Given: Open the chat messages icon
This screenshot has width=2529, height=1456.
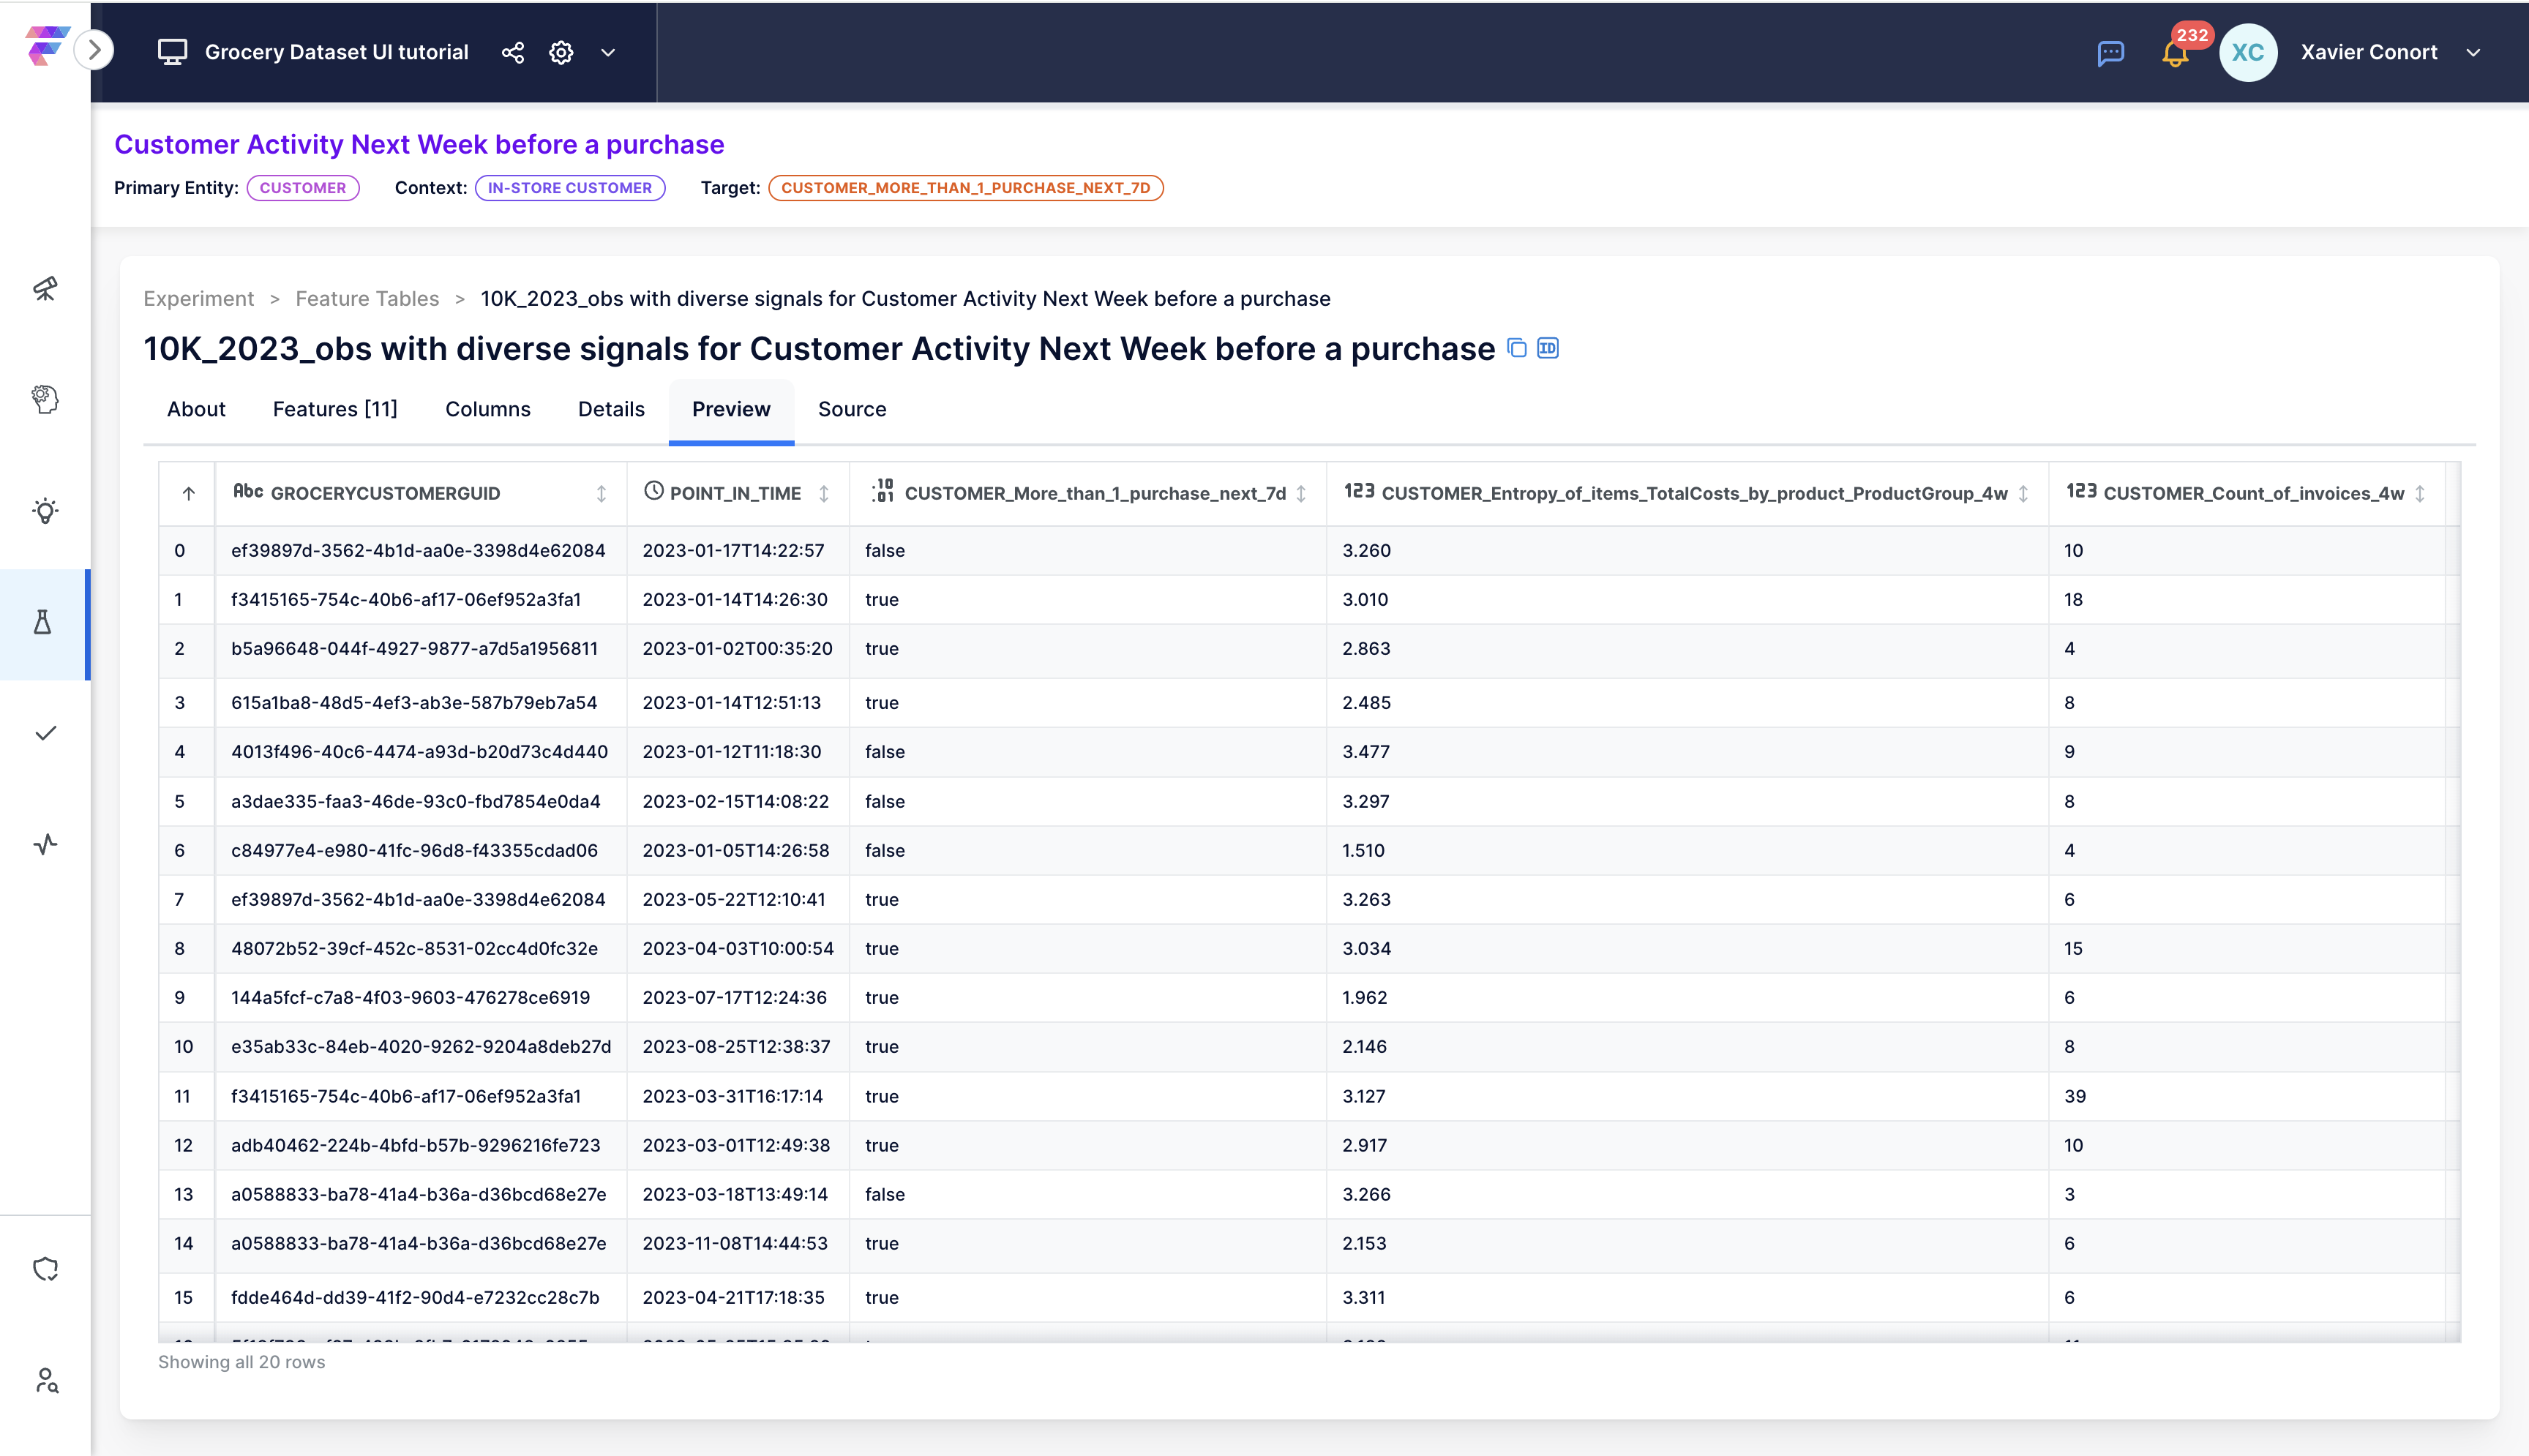Looking at the screenshot, I should (x=2110, y=53).
